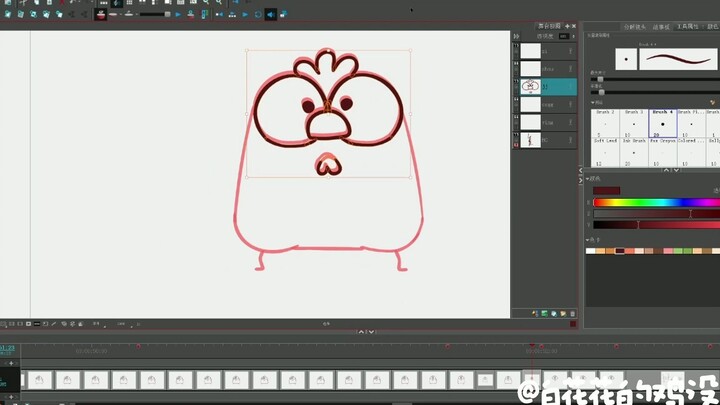
Task: Choose the Soft Lead preset
Action: (x=605, y=152)
